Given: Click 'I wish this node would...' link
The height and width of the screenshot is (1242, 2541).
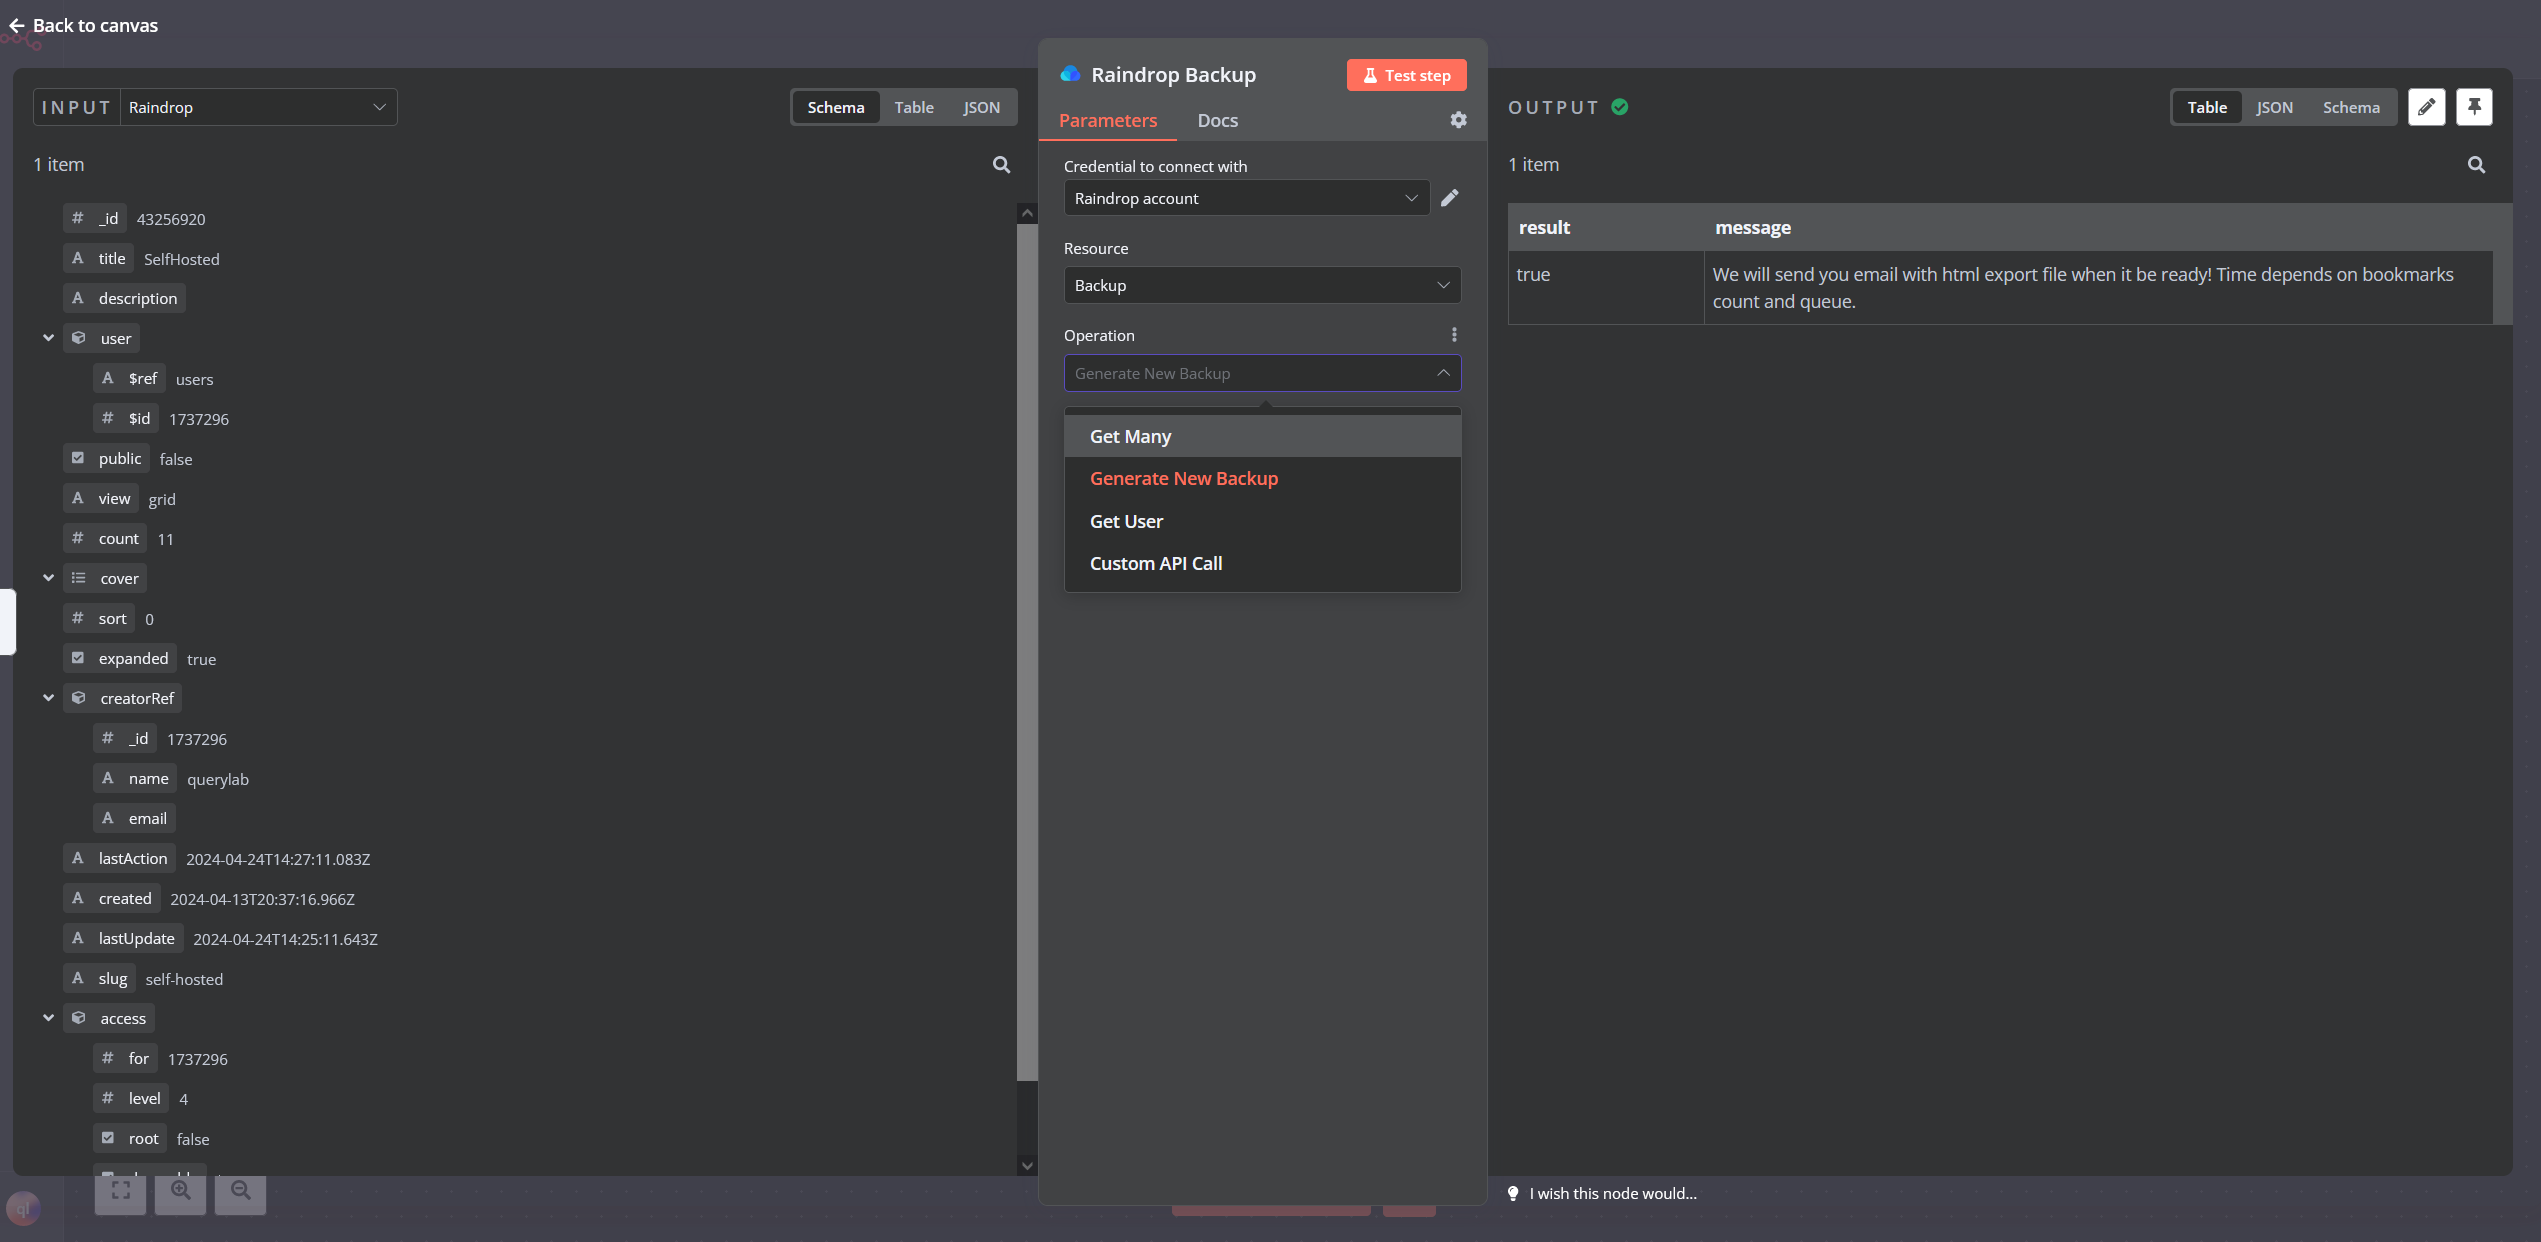Looking at the screenshot, I should [x=1612, y=1193].
